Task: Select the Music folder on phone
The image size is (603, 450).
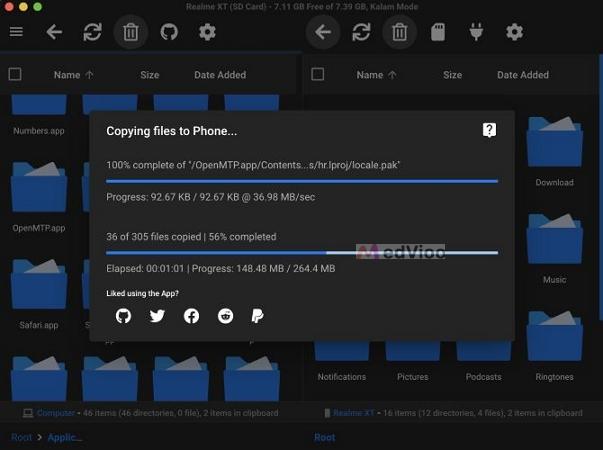Action: tap(554, 249)
